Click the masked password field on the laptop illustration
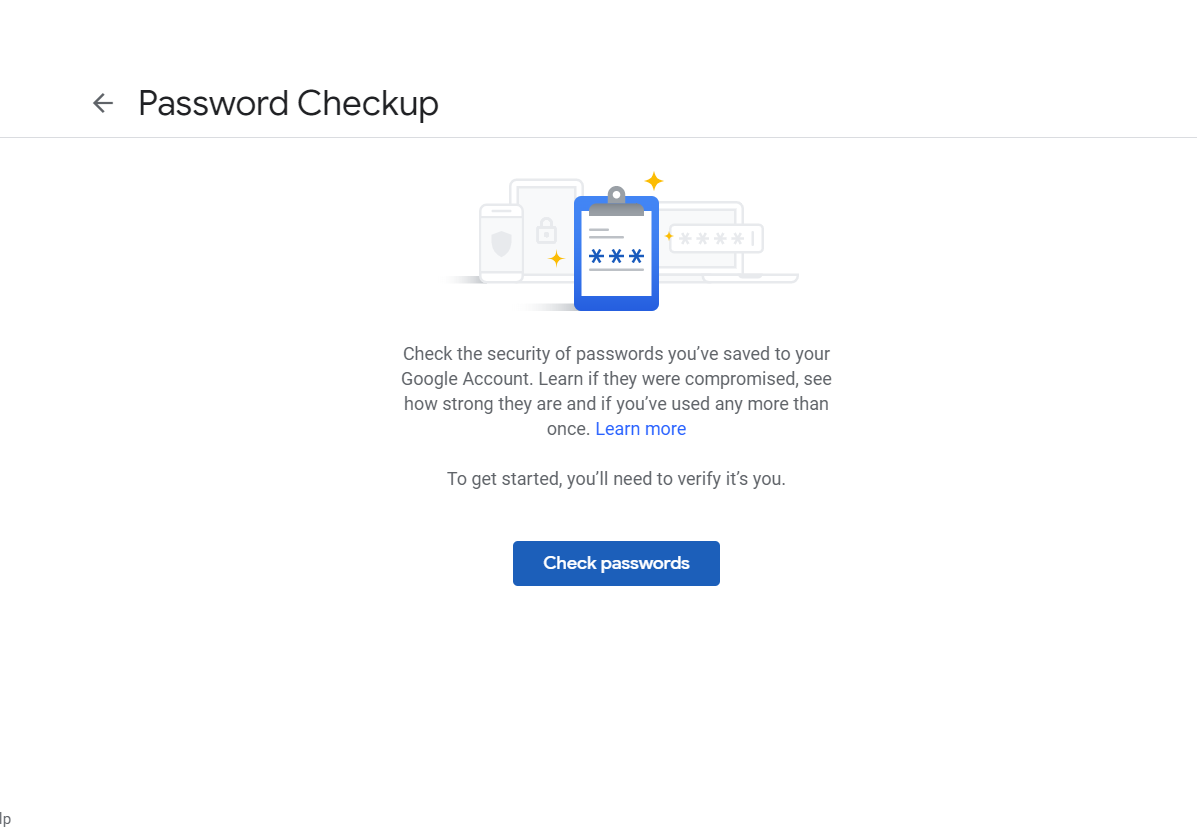The height and width of the screenshot is (827, 1197). point(717,237)
